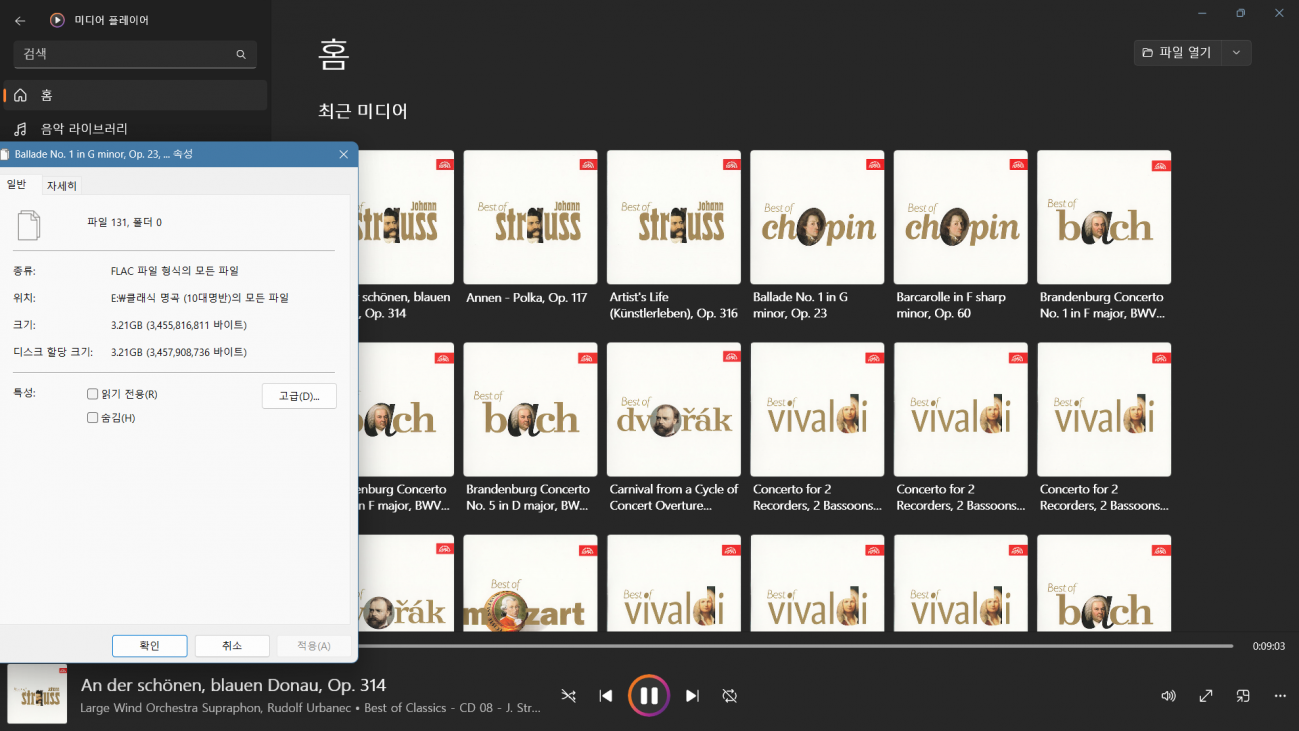Switch to full screen view
This screenshot has height=731, width=1299.
[x=1206, y=696]
